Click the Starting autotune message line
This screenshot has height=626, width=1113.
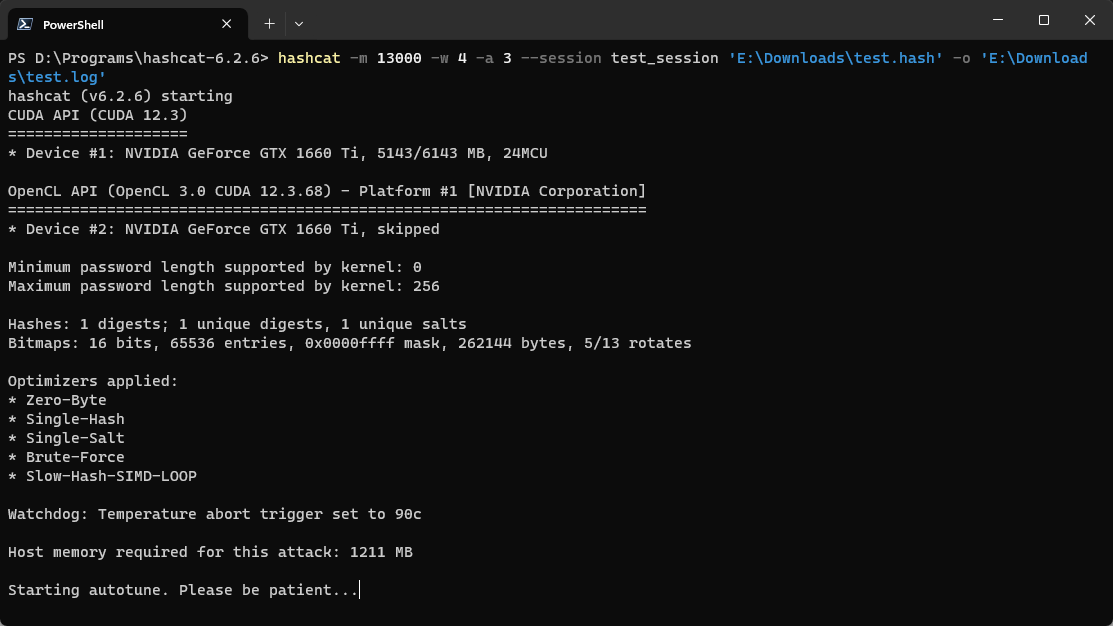click(x=182, y=590)
